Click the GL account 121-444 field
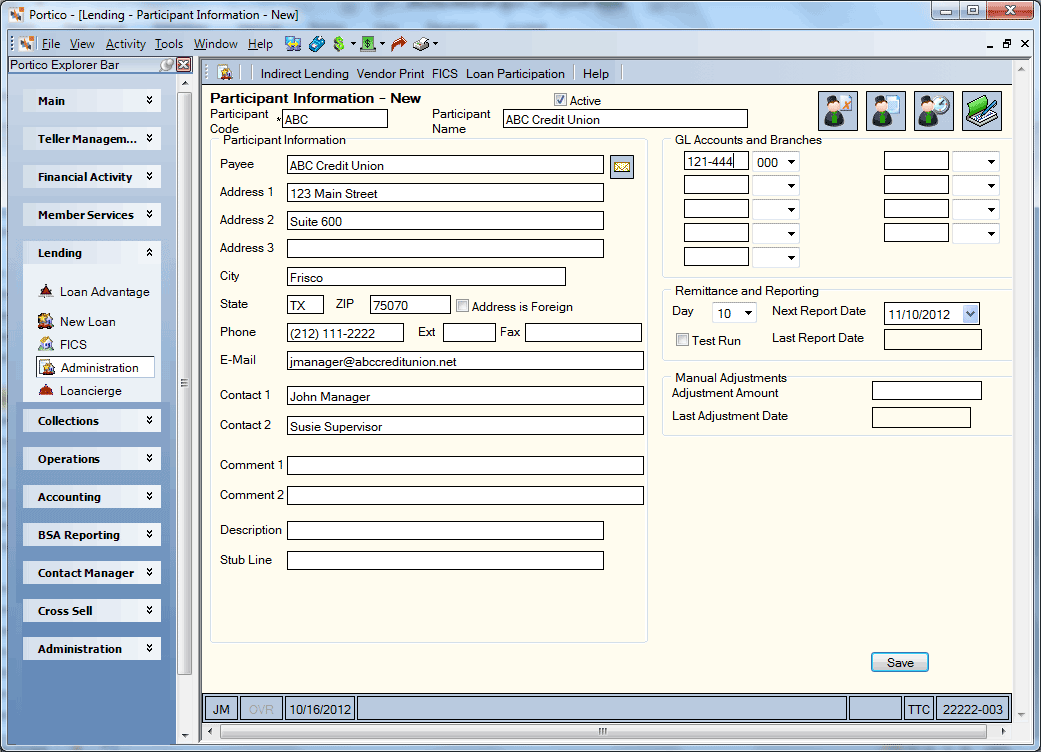The image size is (1041, 752). (x=716, y=161)
